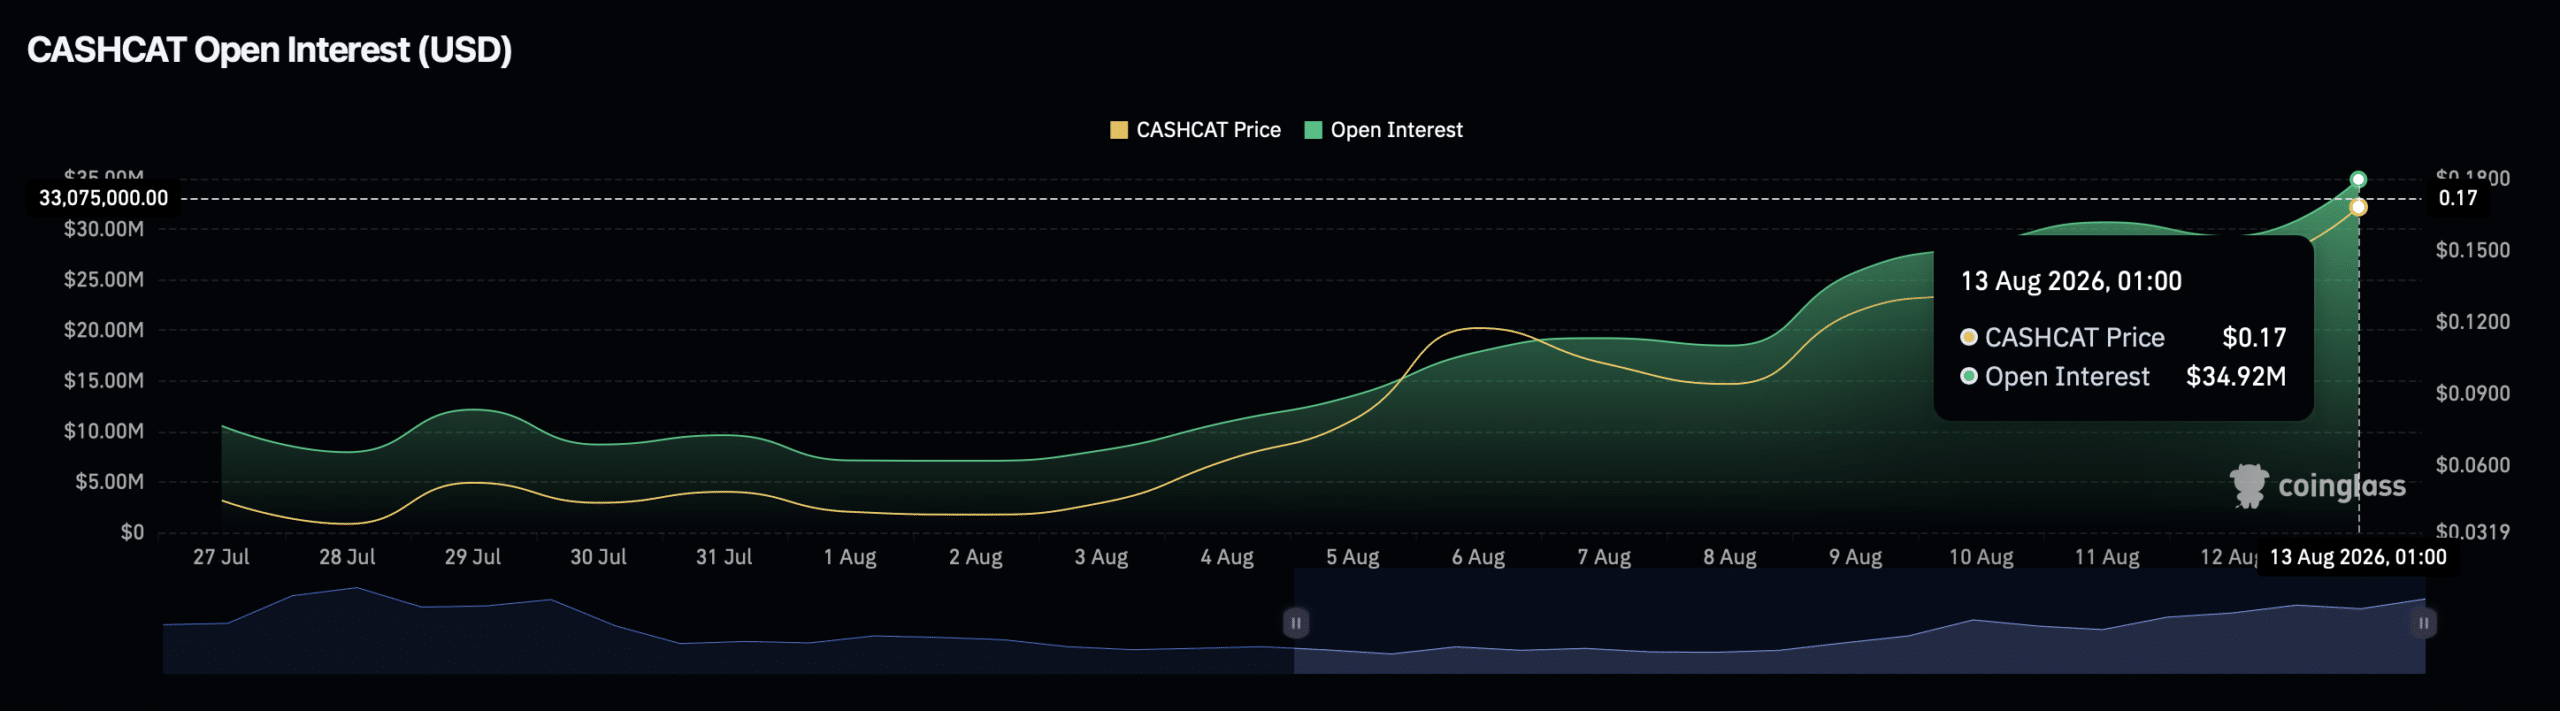The width and height of the screenshot is (2560, 711).
Task: Click the 2 Aug date label
Action: click(976, 557)
